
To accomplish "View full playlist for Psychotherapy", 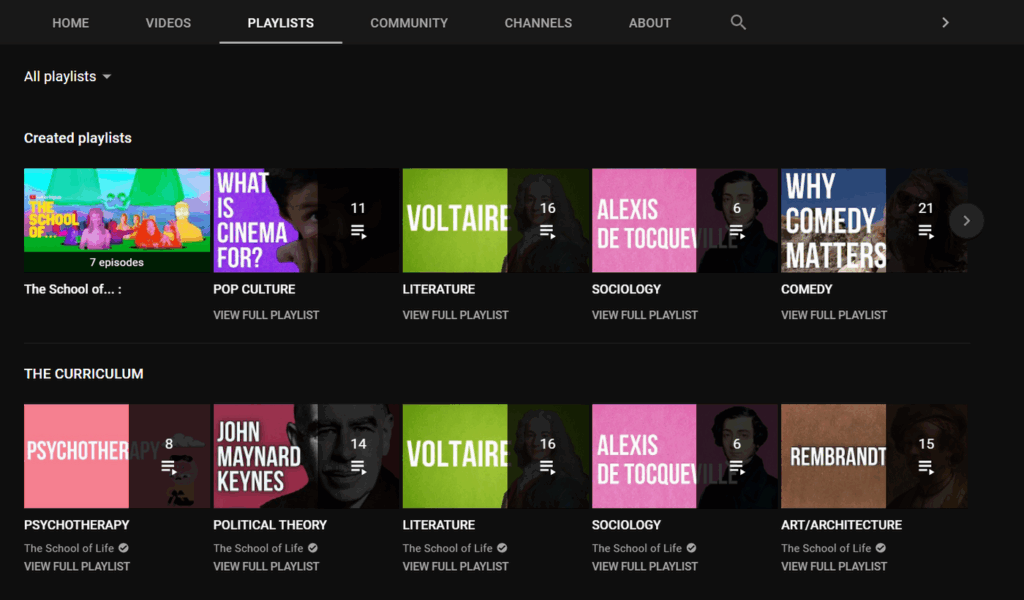I will point(77,566).
